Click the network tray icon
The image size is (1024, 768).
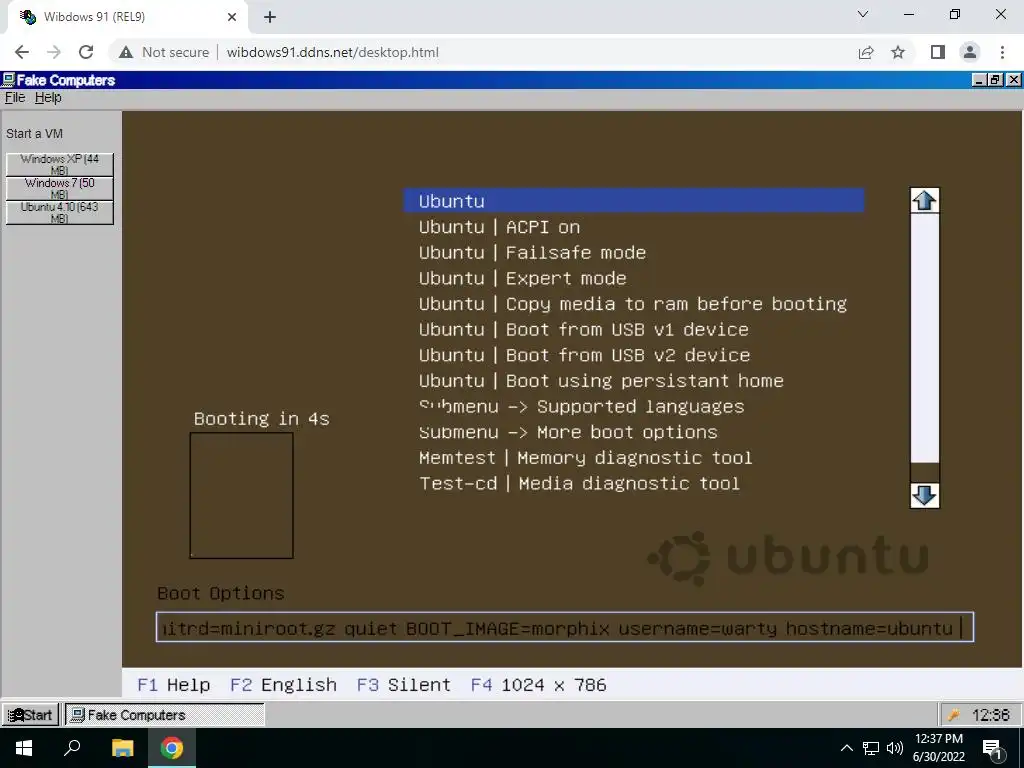[871, 748]
